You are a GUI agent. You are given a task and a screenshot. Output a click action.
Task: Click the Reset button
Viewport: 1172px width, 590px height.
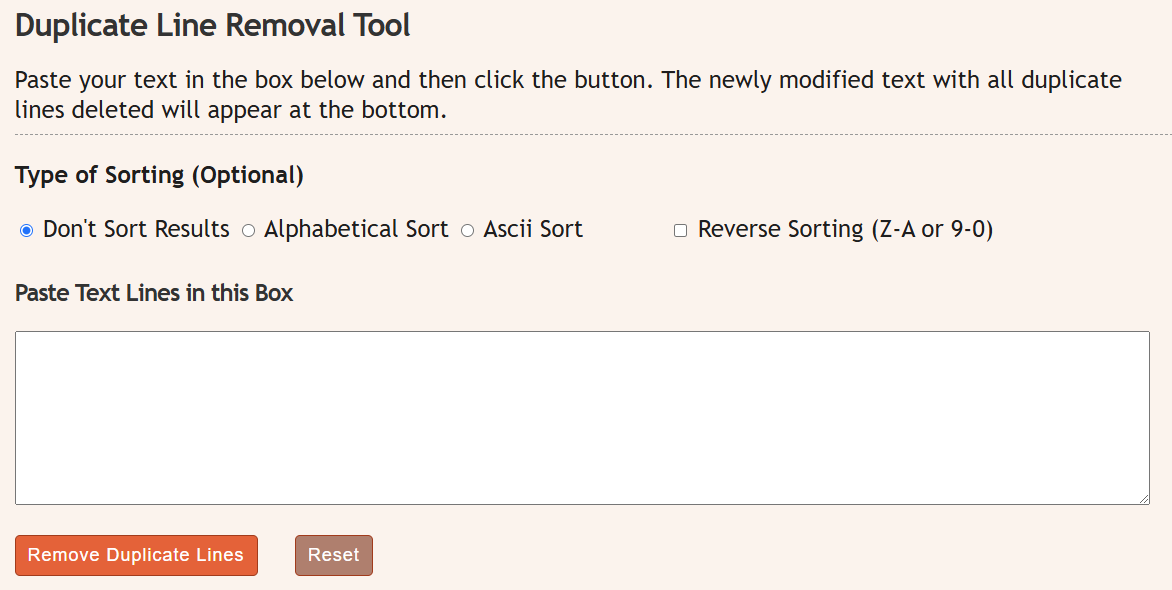click(334, 556)
